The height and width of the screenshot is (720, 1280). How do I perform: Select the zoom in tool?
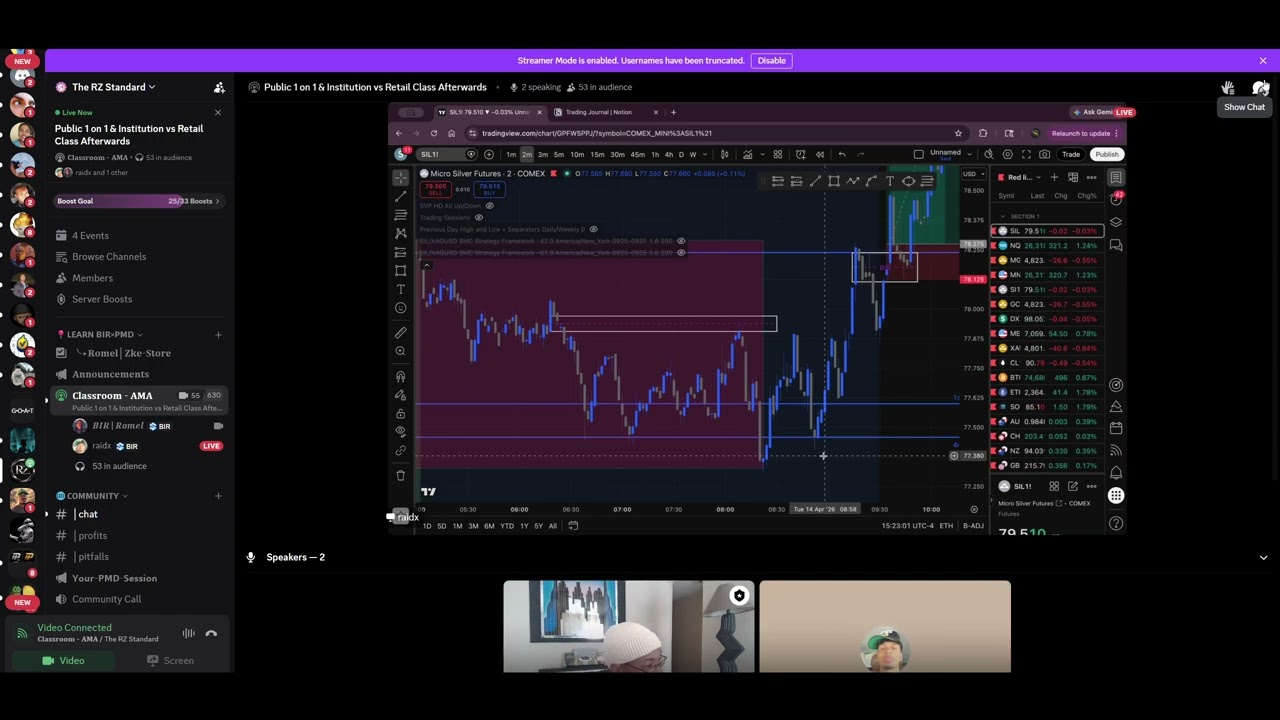click(x=400, y=351)
